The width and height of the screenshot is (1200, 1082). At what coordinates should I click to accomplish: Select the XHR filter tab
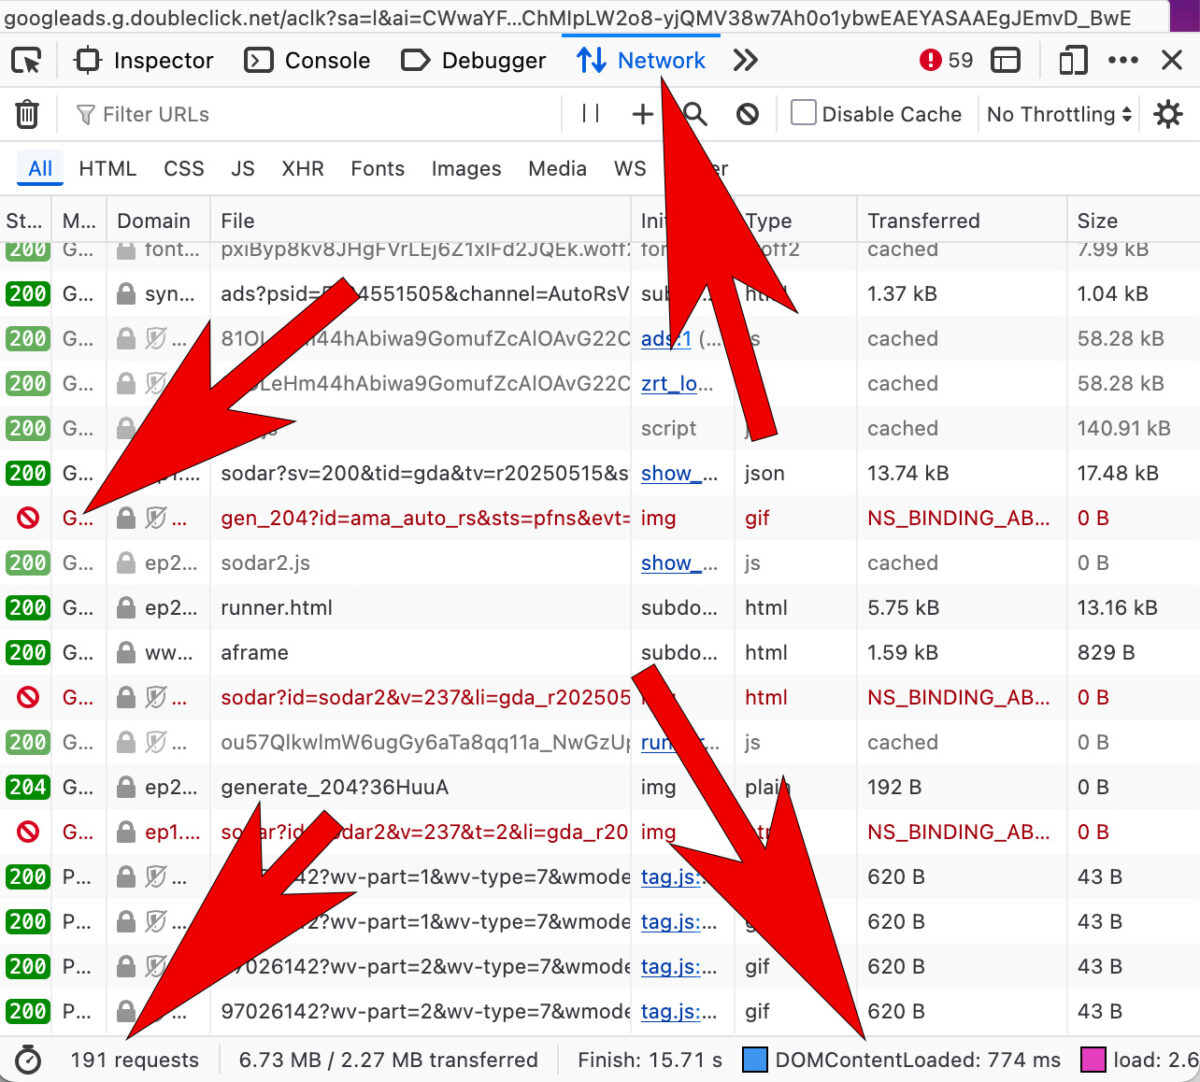[302, 169]
